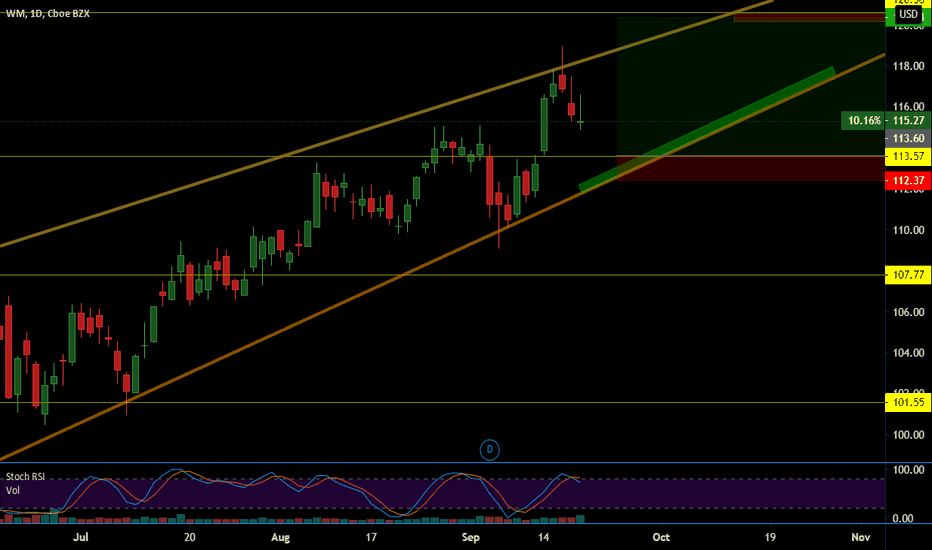Select the green profit zone of long position

click(751, 86)
